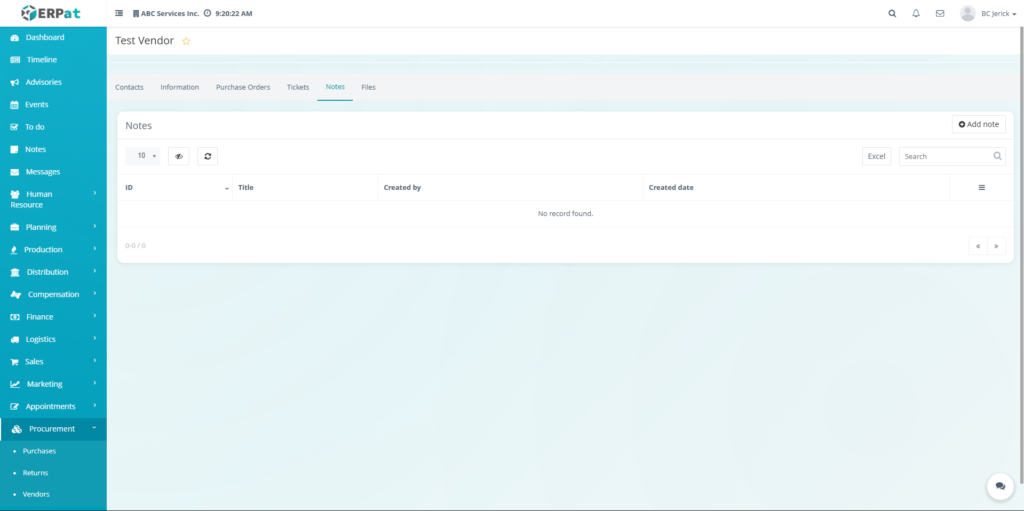Click the Add note button
Screen dimensions: 1024x511
(978, 124)
